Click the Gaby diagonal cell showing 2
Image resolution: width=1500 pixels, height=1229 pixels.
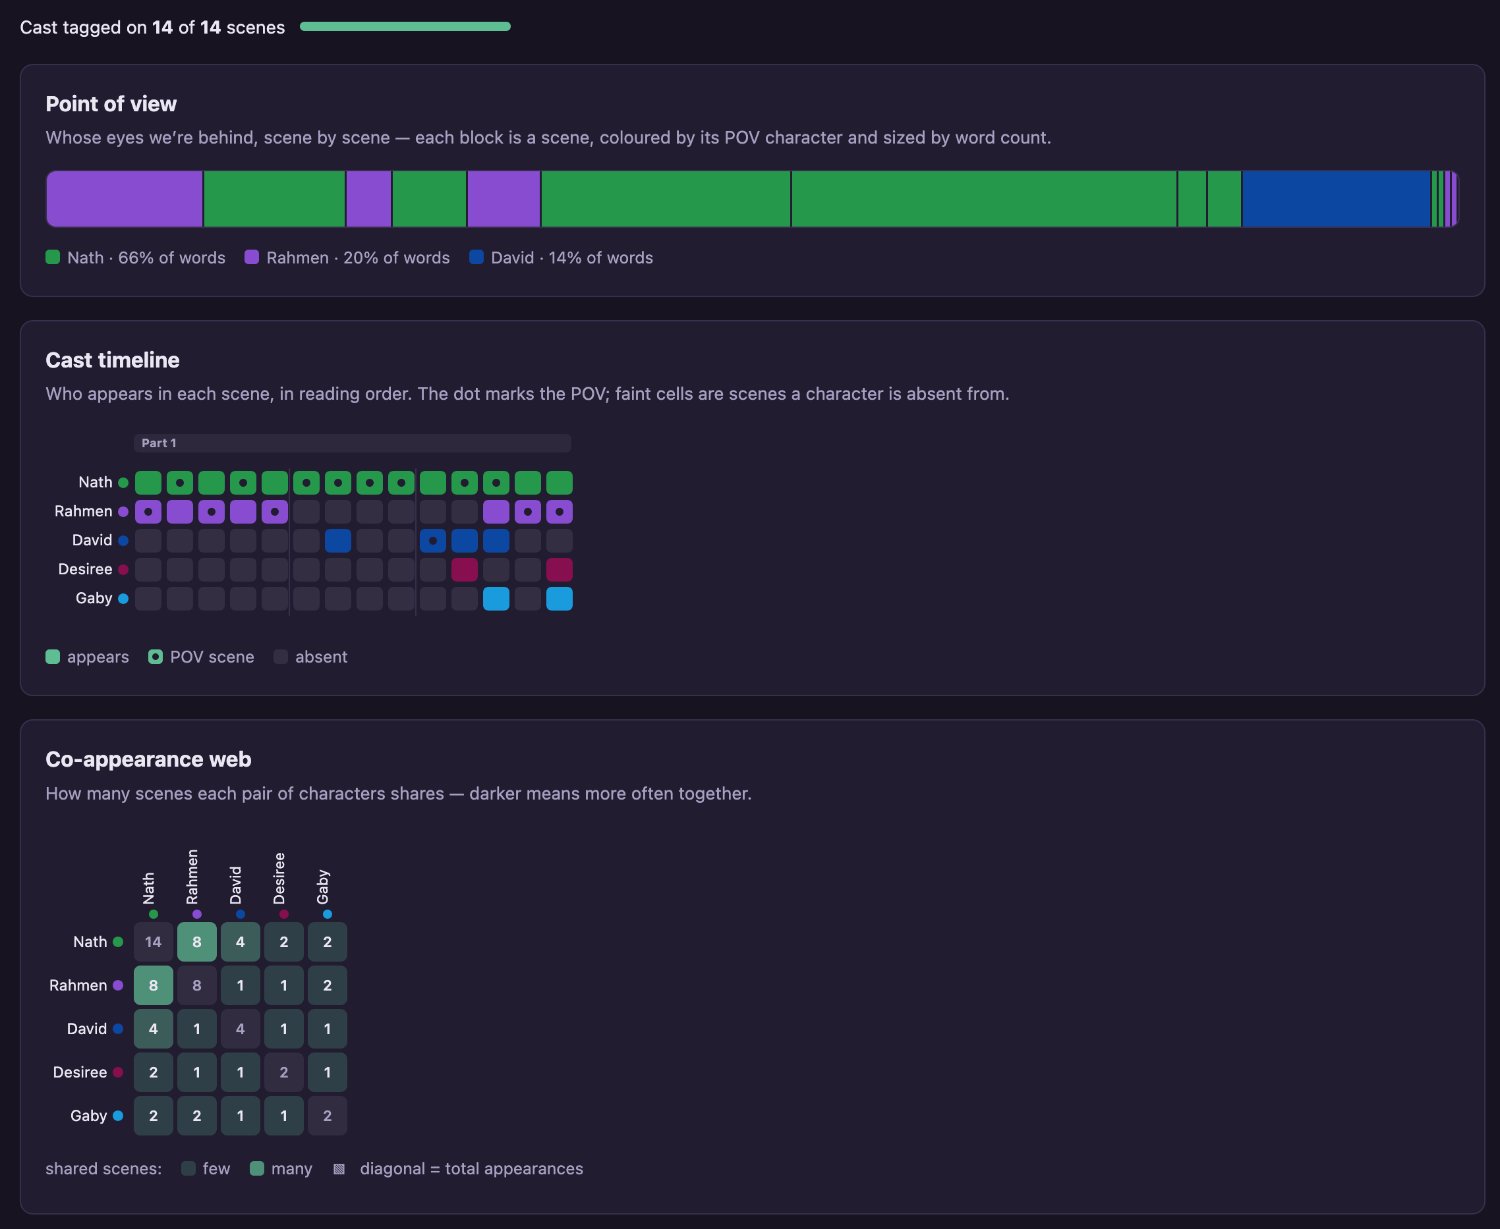327,1116
